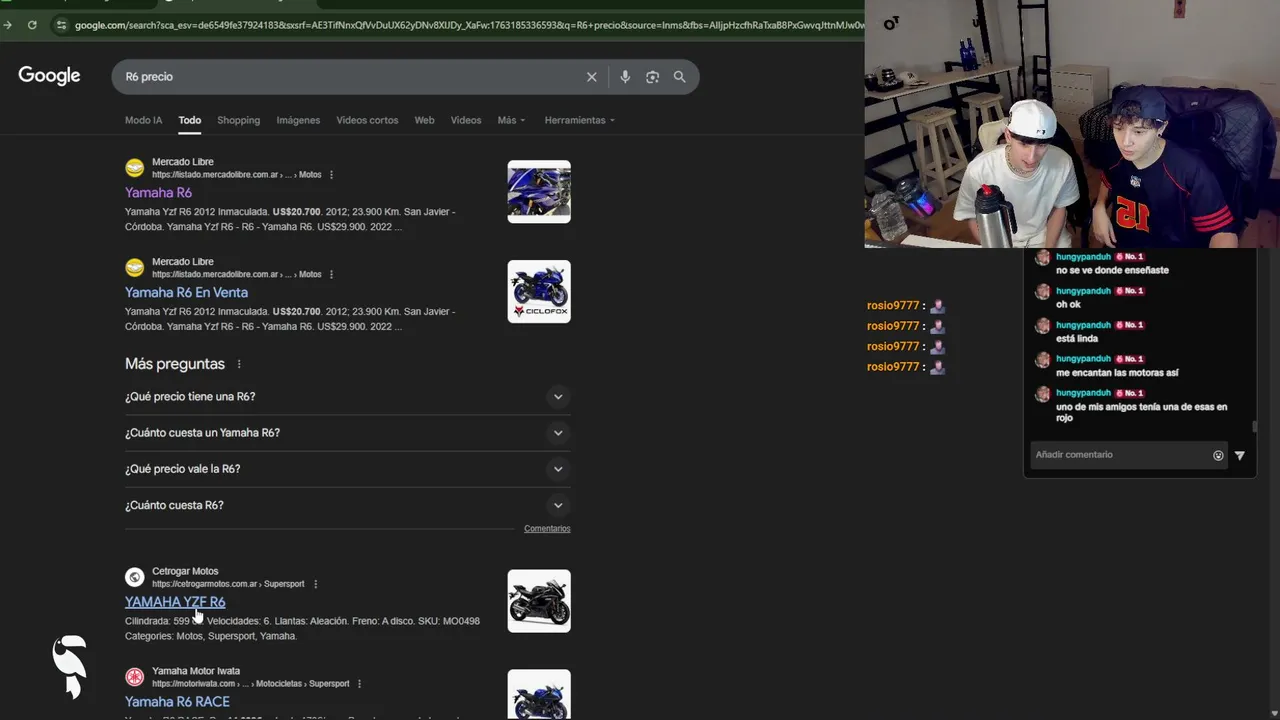Click chat message 'no se ve donde enseñaste'
1280x720 pixels.
tap(1112, 270)
